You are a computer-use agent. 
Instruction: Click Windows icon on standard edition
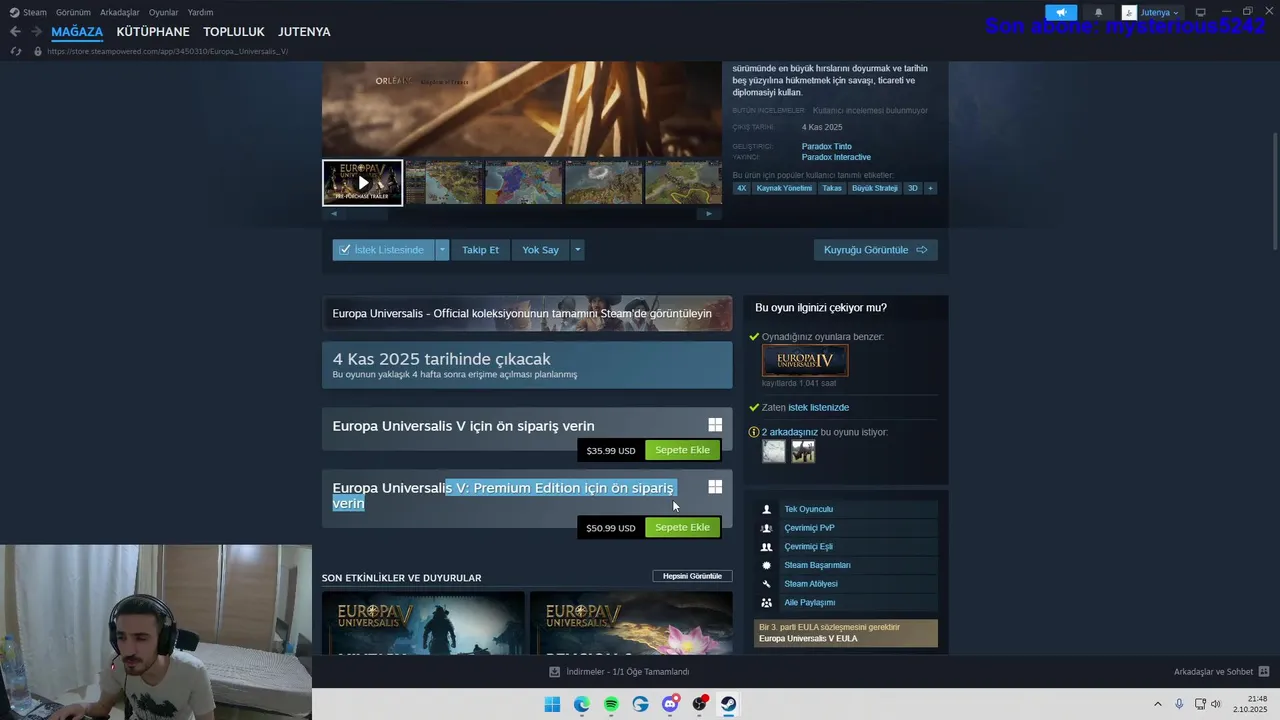pyautogui.click(x=715, y=425)
